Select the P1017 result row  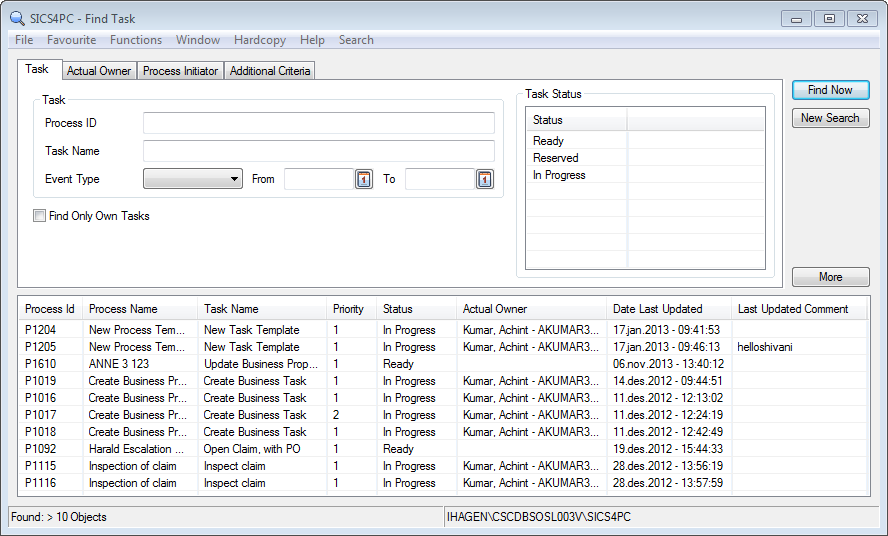click(443, 415)
